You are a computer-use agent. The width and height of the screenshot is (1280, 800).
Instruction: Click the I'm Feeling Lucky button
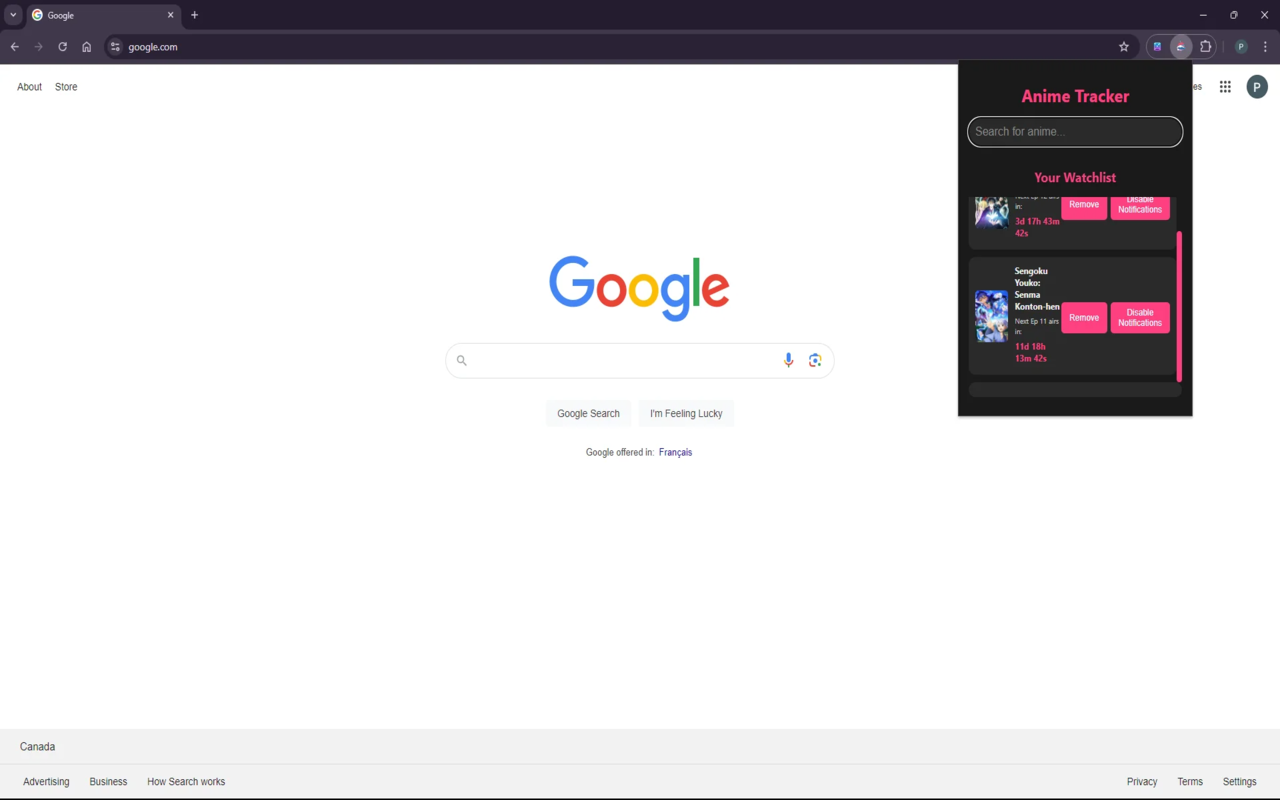tap(686, 413)
